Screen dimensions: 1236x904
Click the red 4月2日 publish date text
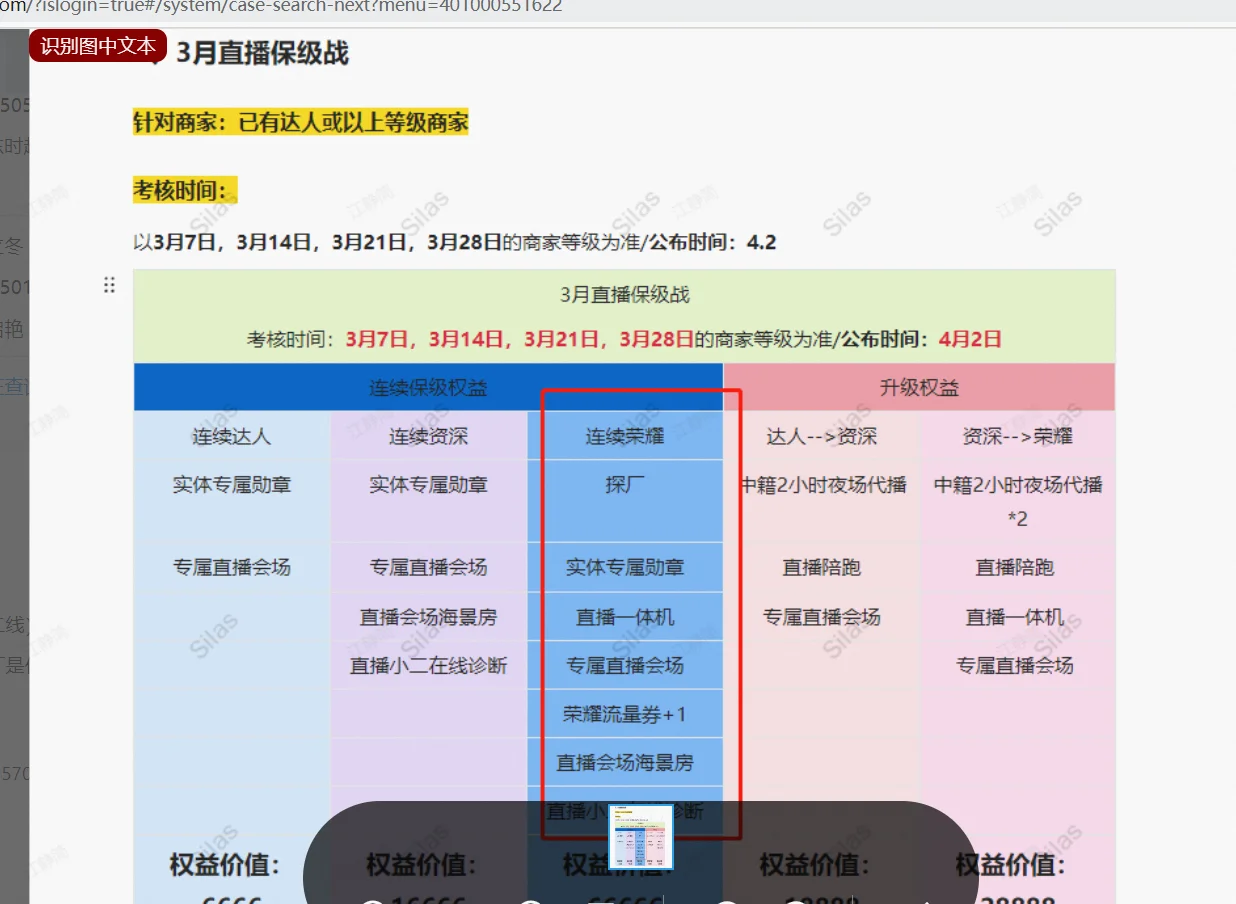pos(970,339)
